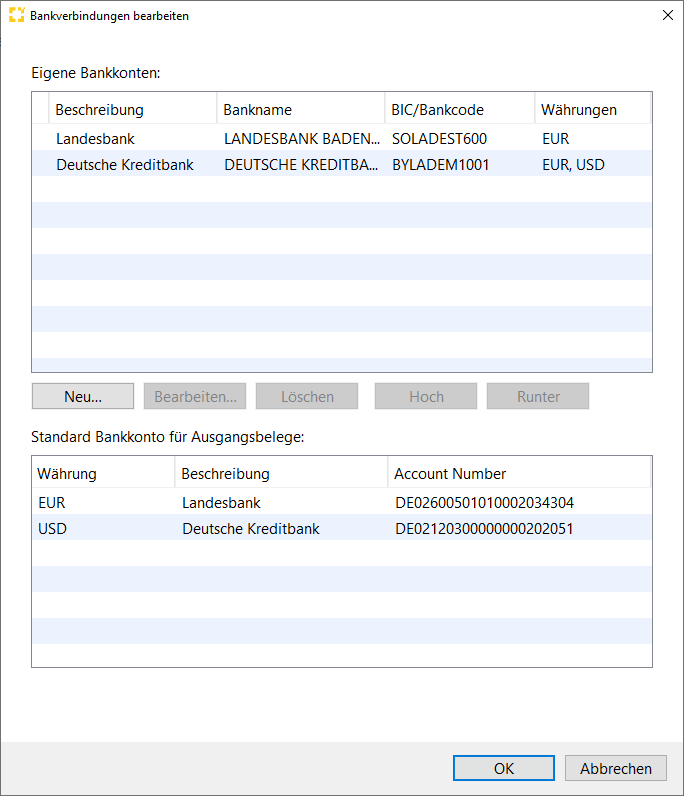Close the Bankverbindungen bearbeiten dialog

668,15
